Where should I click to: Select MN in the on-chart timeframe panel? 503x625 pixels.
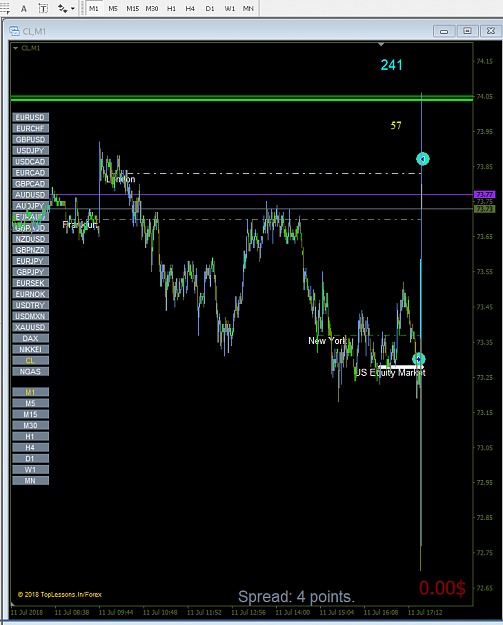coord(30,481)
